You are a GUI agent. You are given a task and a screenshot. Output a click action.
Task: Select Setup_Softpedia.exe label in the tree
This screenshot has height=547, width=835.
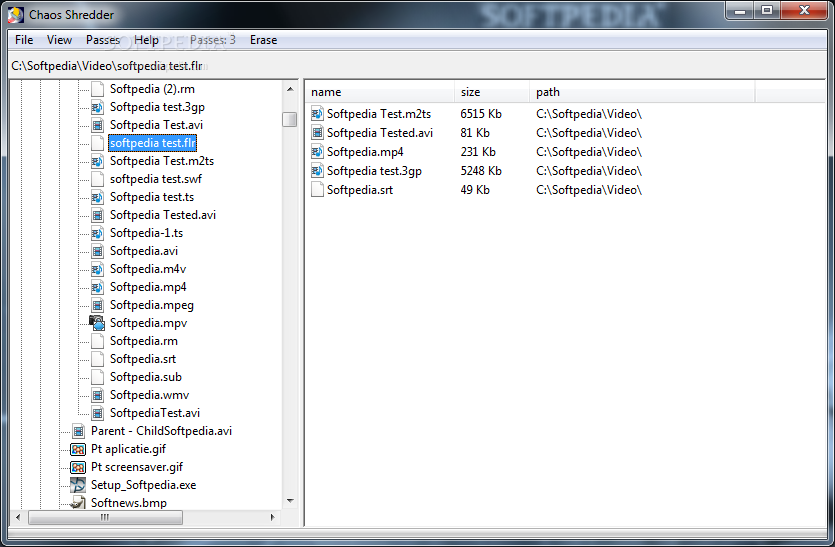point(143,485)
